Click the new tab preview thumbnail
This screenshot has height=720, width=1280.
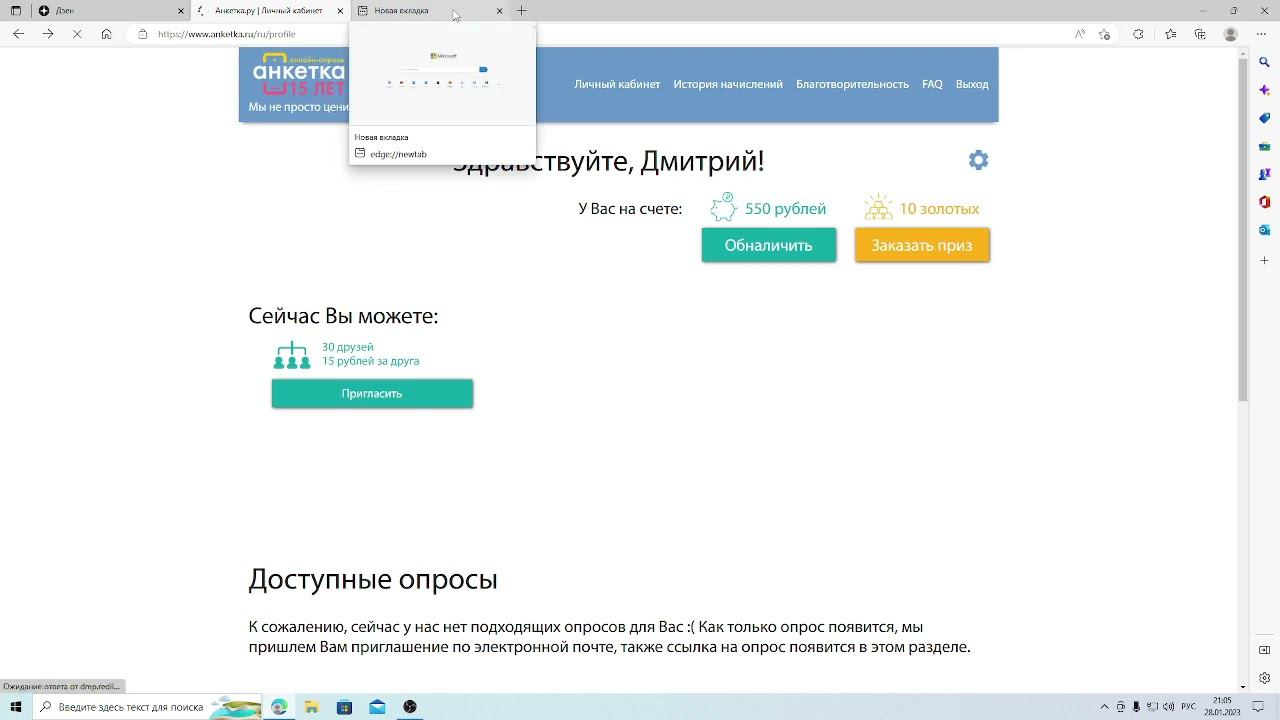click(442, 78)
